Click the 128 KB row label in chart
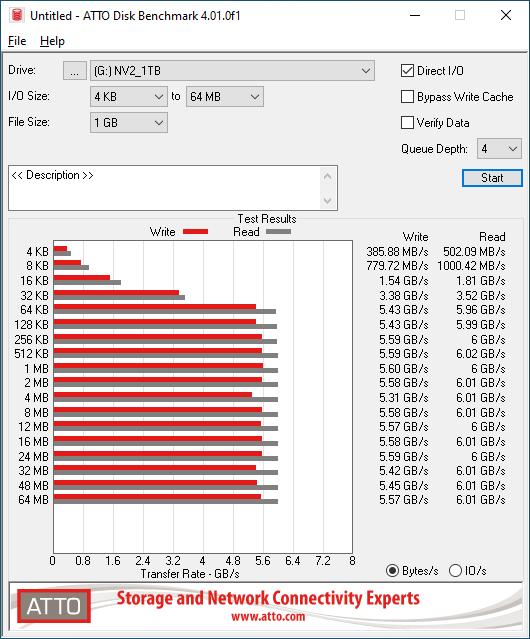Screen dimensions: 530x639 tap(31, 325)
